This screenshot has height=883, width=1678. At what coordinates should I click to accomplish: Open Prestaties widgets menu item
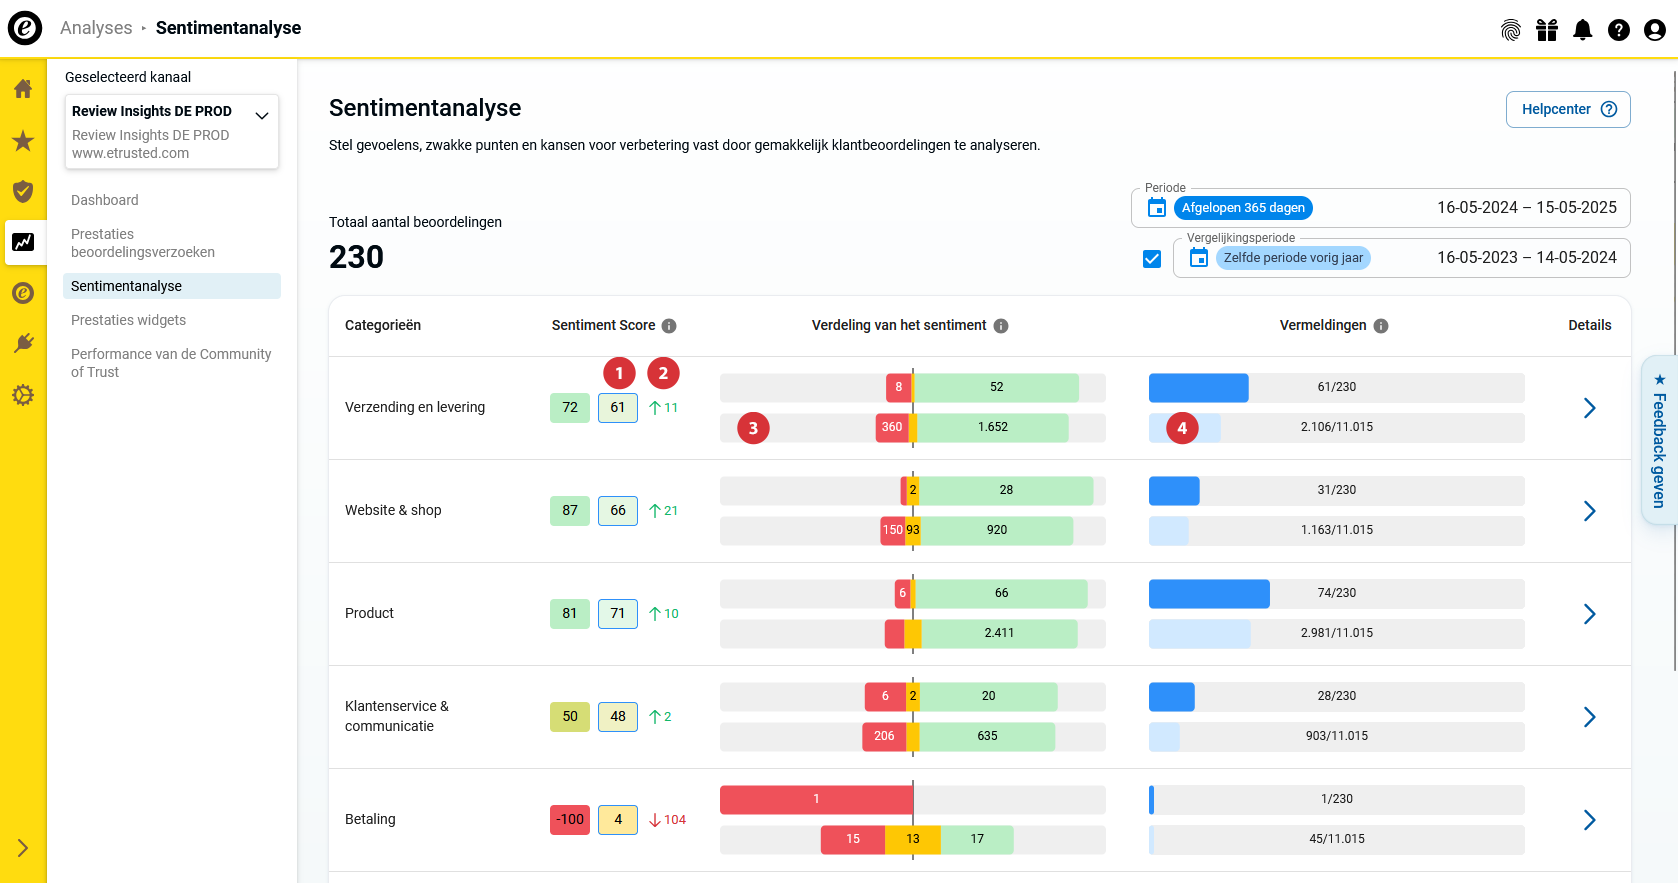128,320
